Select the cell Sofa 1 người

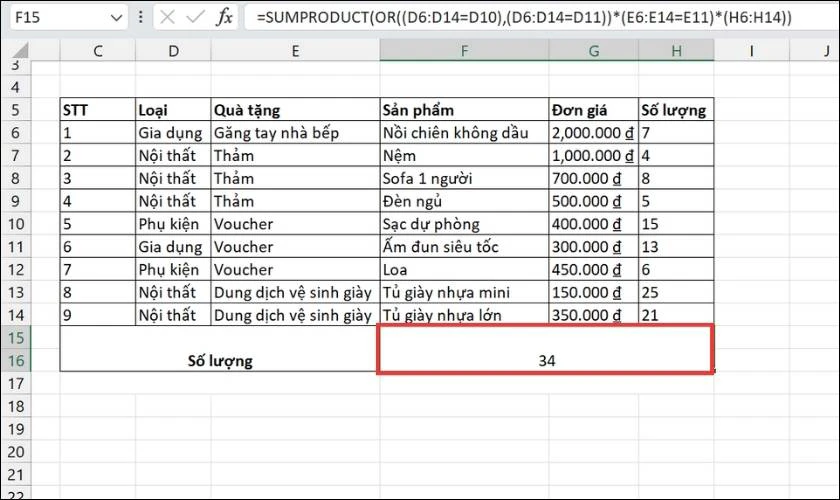pyautogui.click(x=464, y=178)
